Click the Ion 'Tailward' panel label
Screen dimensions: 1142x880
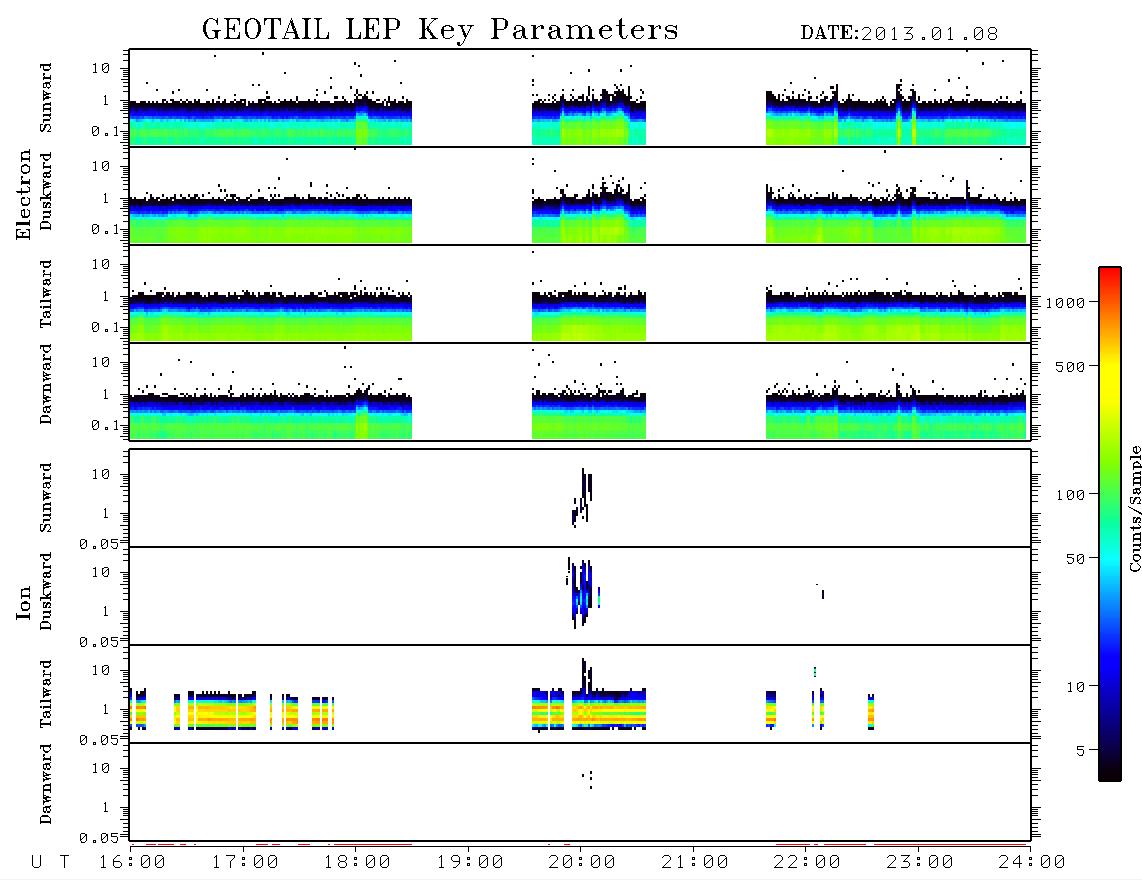[46, 694]
